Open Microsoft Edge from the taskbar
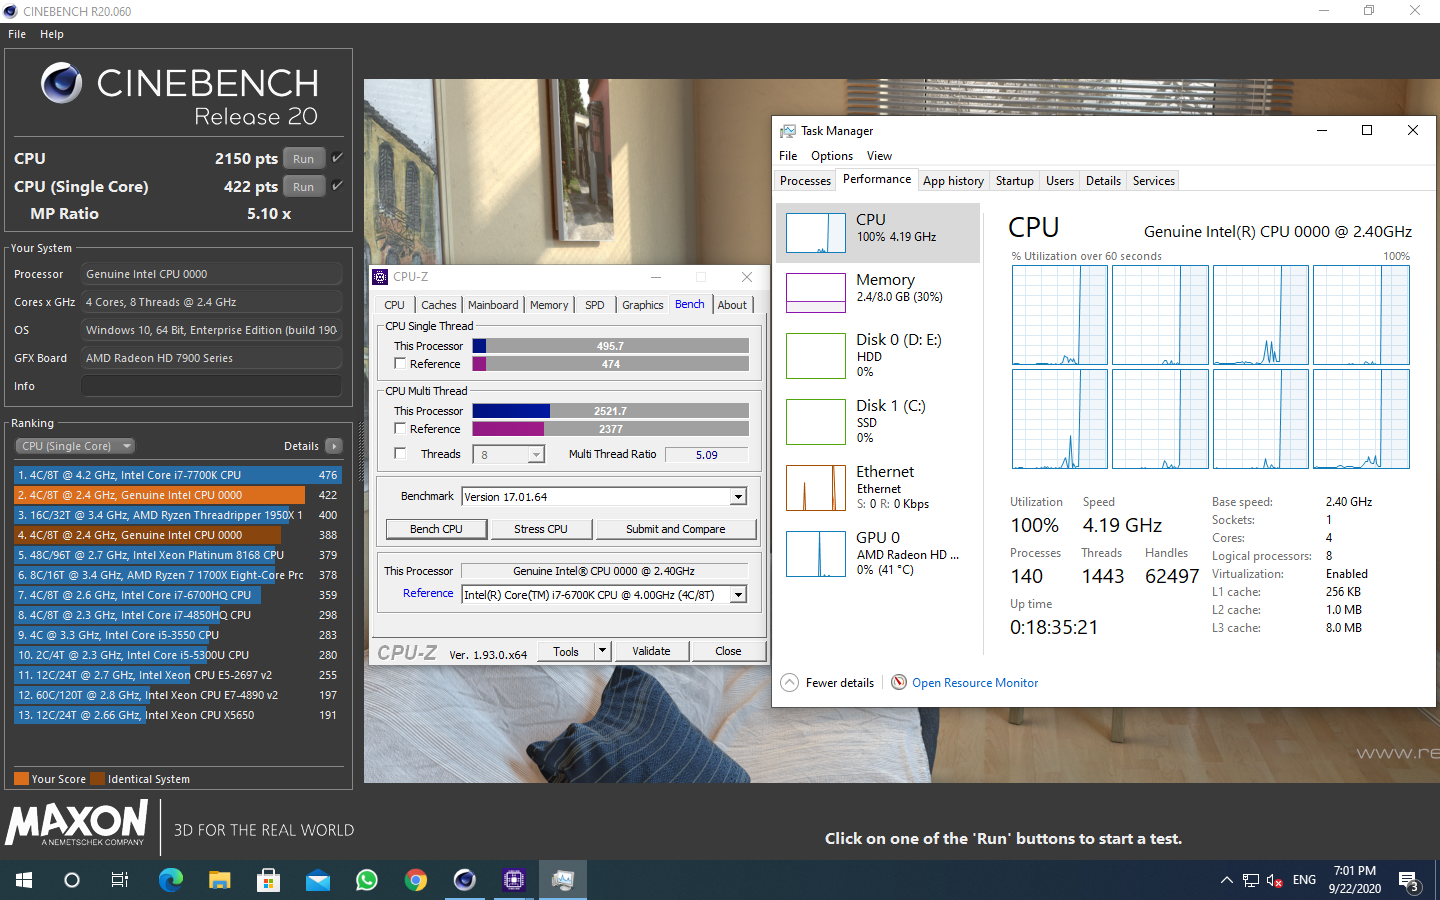The height and width of the screenshot is (900, 1440). (171, 880)
